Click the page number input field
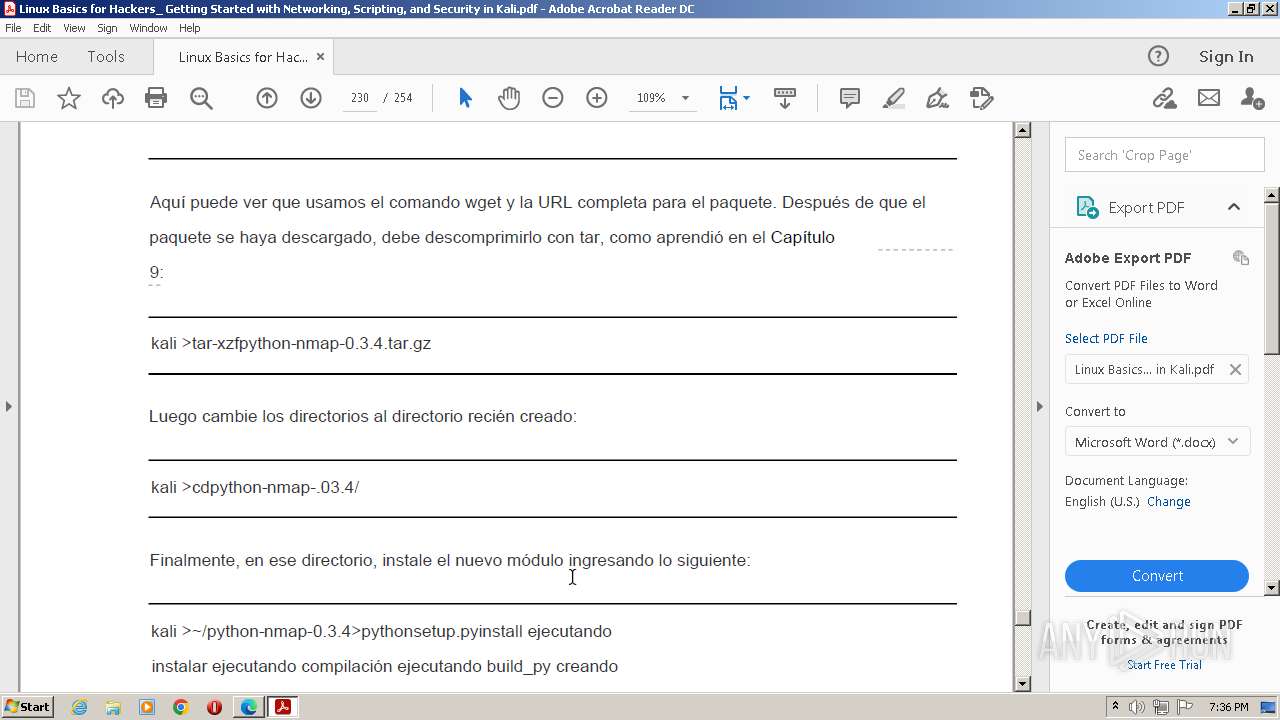1280x720 pixels. pyautogui.click(x=359, y=98)
